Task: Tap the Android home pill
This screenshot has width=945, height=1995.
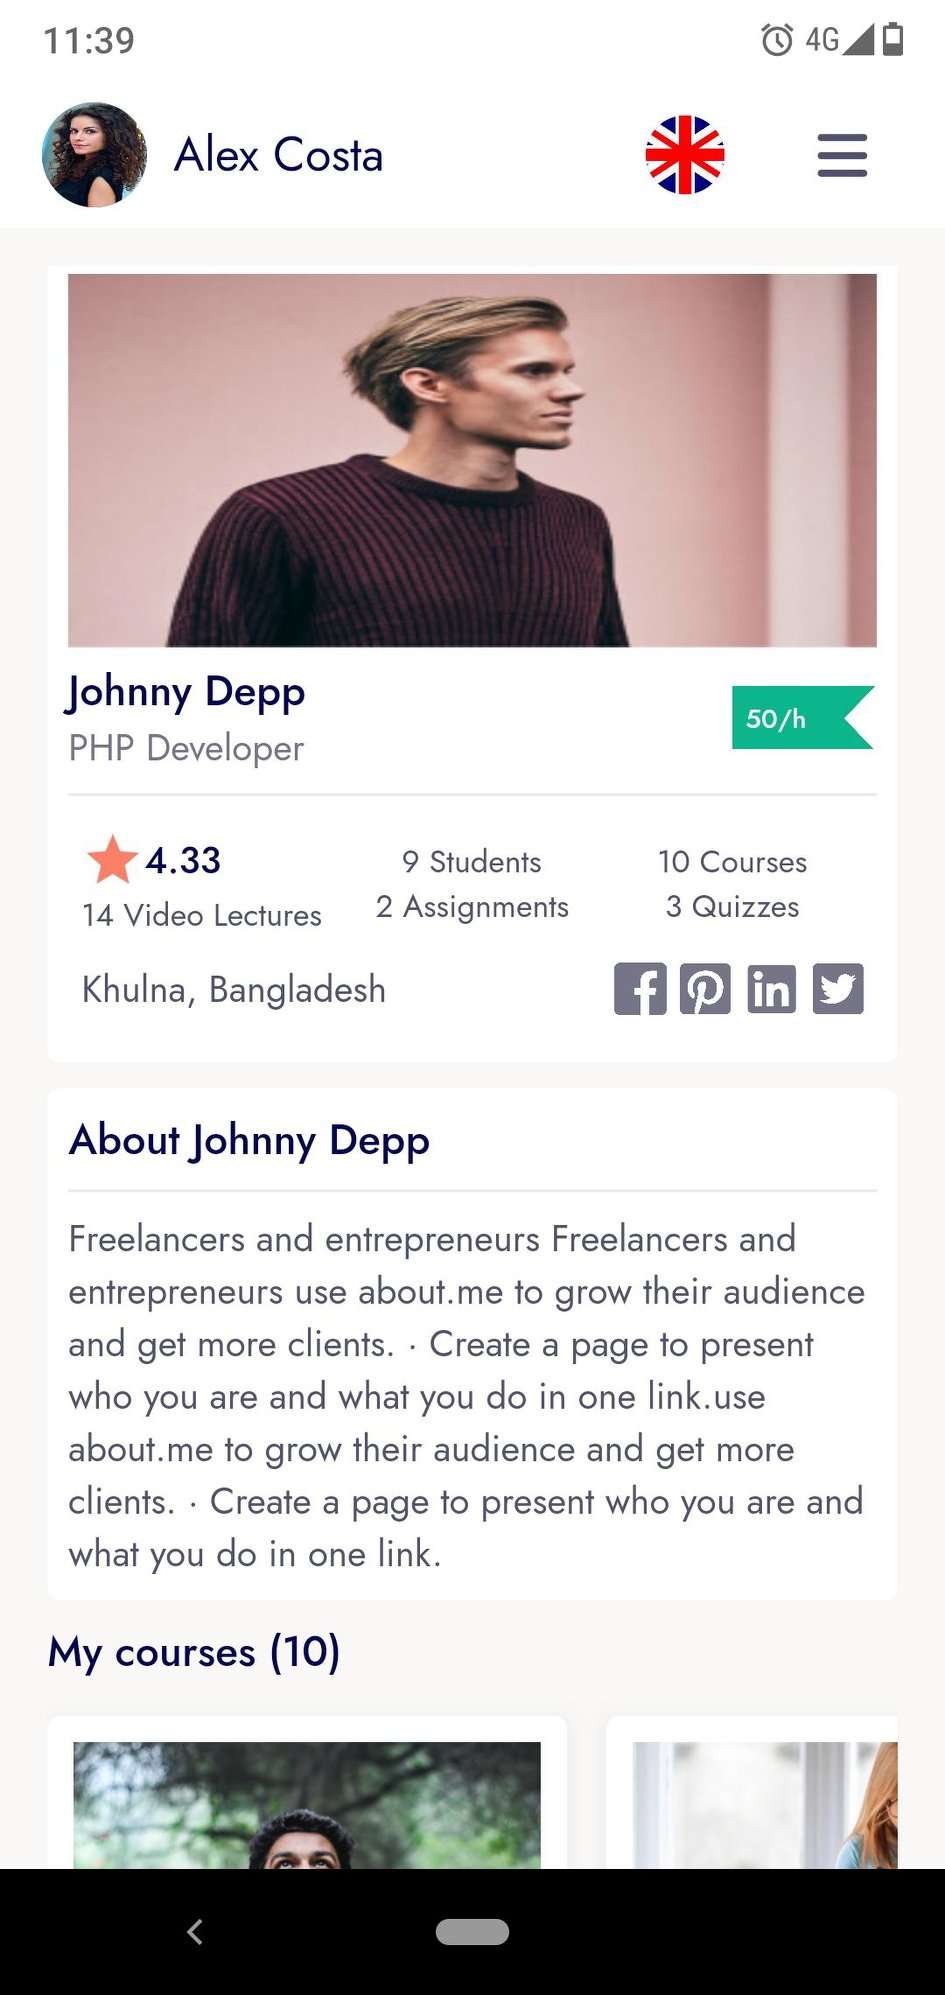Action: click(x=472, y=1931)
